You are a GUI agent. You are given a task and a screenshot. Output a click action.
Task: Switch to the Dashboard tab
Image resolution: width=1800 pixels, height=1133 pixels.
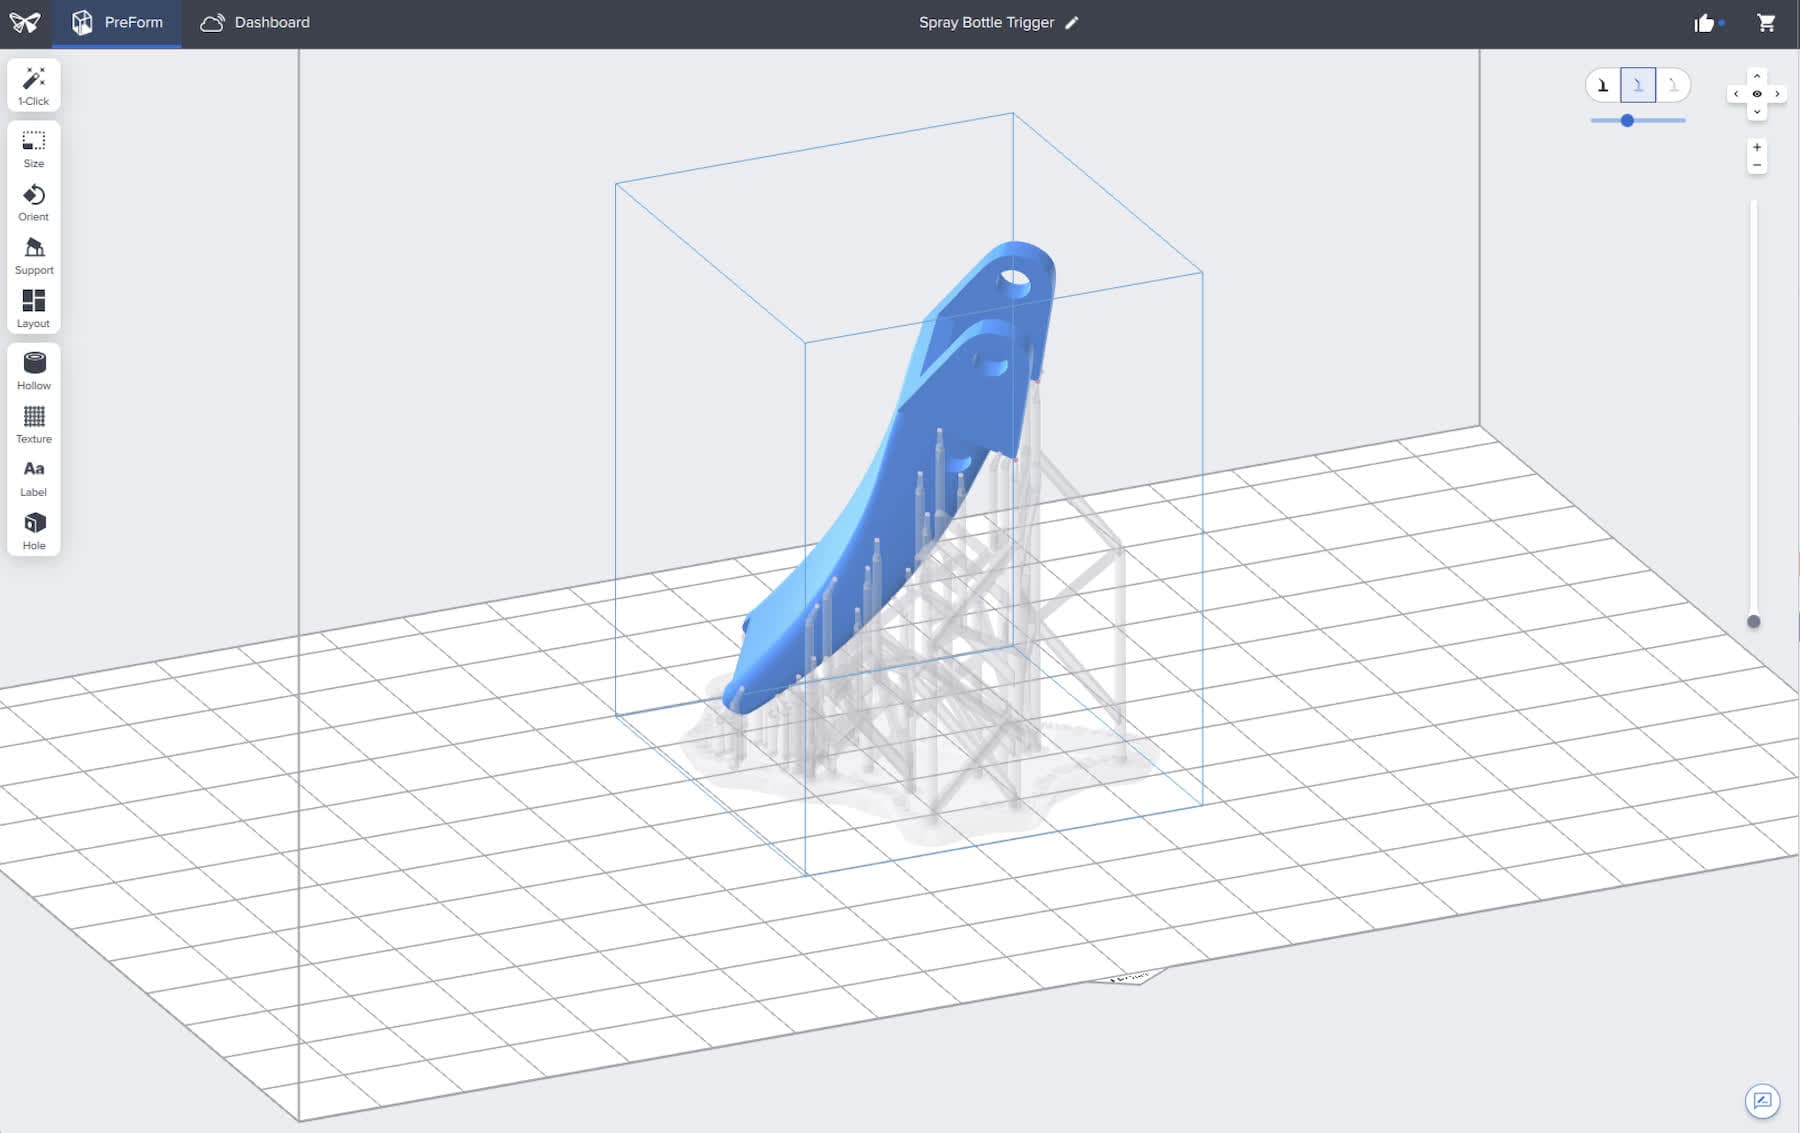pyautogui.click(x=255, y=22)
